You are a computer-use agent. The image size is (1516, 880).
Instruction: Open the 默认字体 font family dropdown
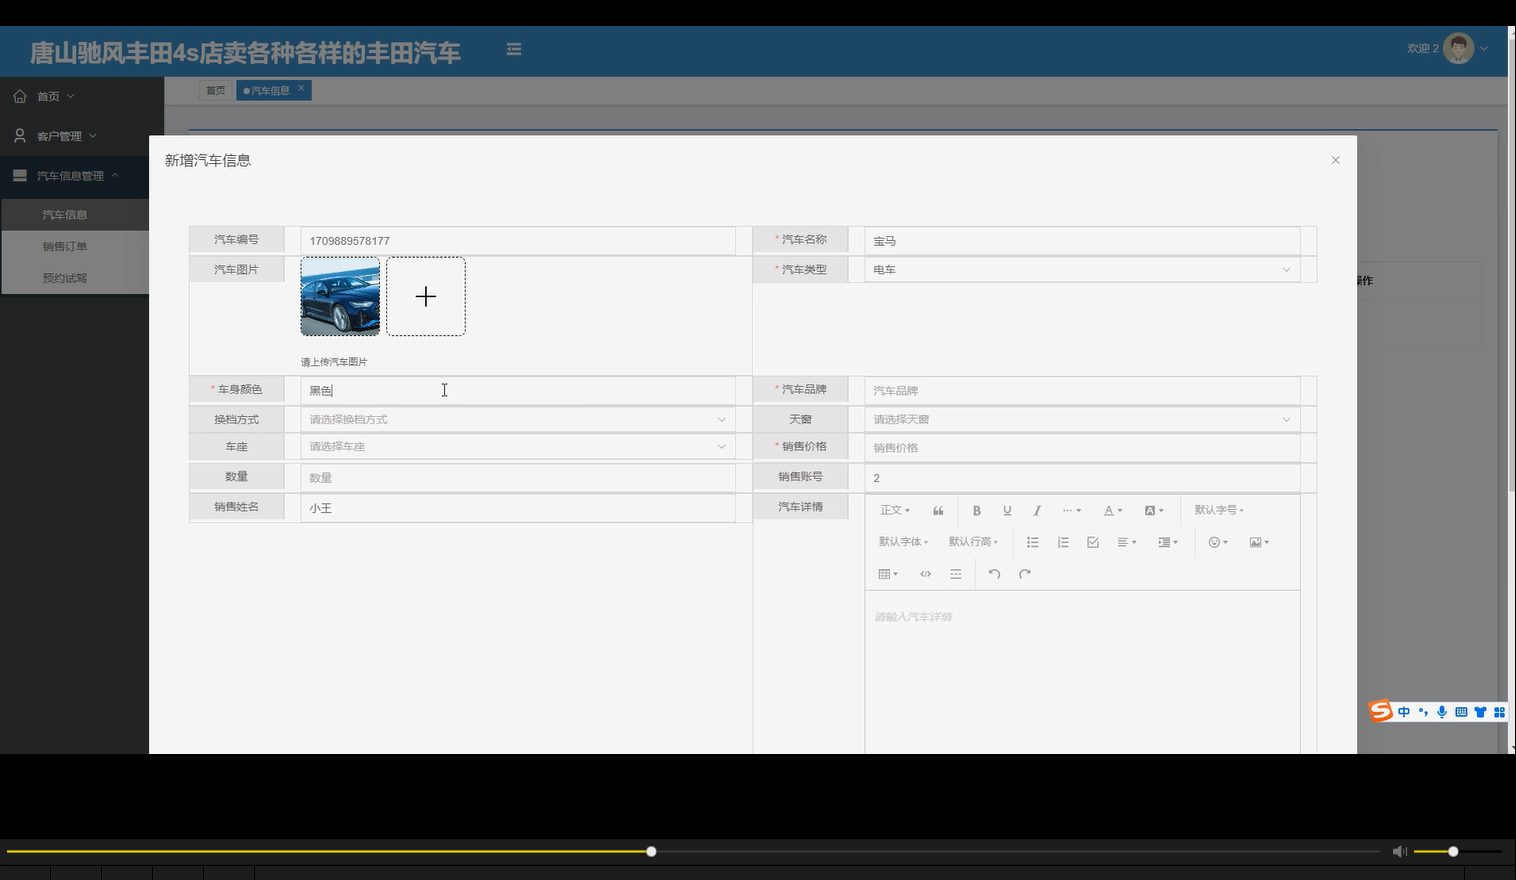click(904, 542)
